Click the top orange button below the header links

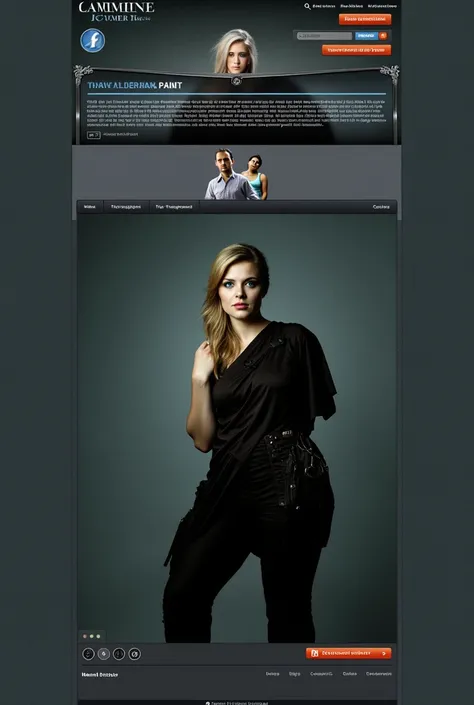click(365, 19)
